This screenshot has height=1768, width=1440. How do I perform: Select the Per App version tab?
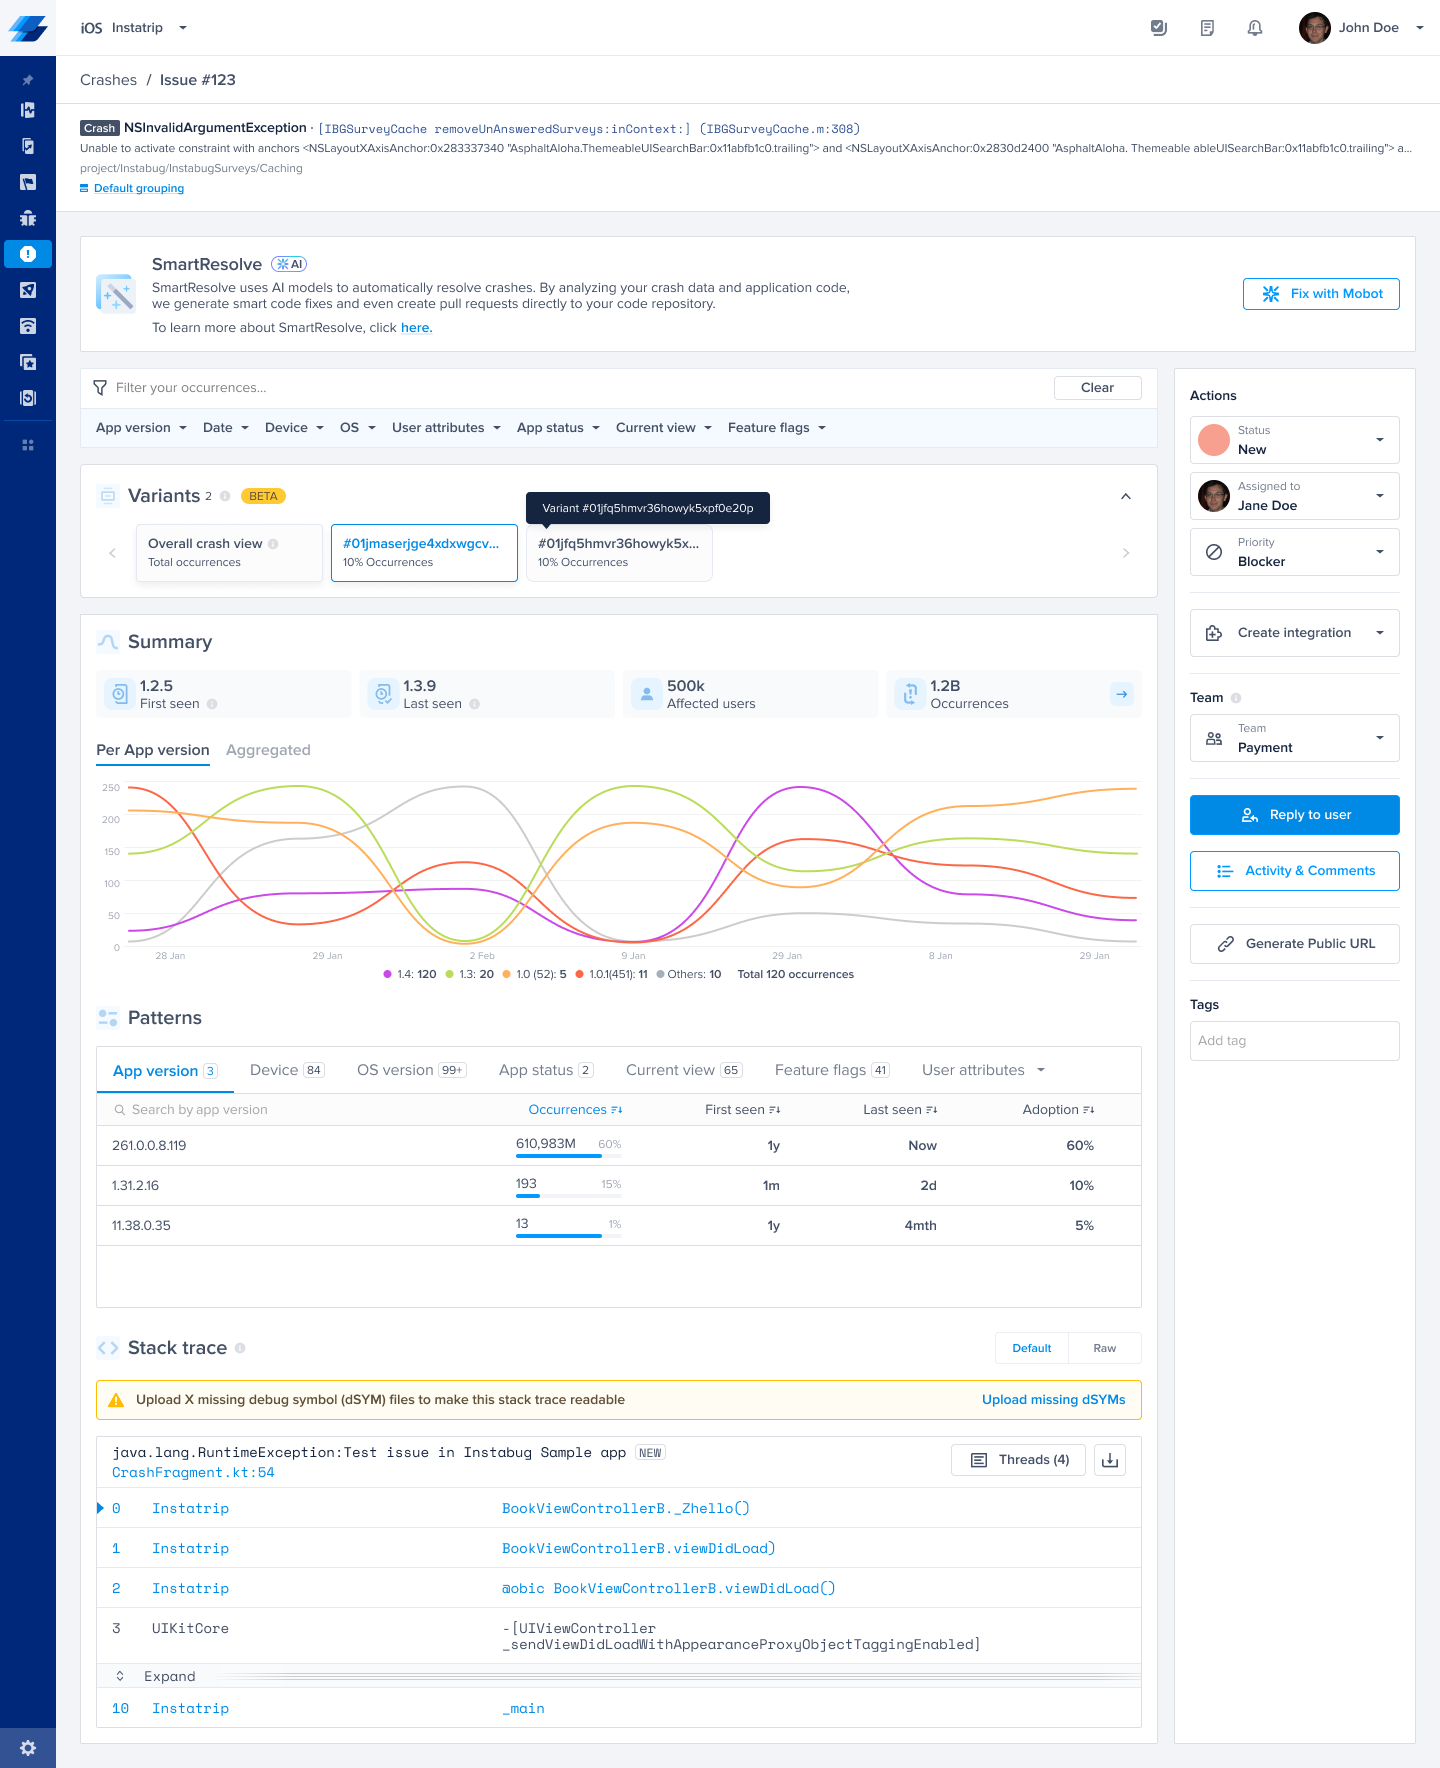[x=153, y=750]
